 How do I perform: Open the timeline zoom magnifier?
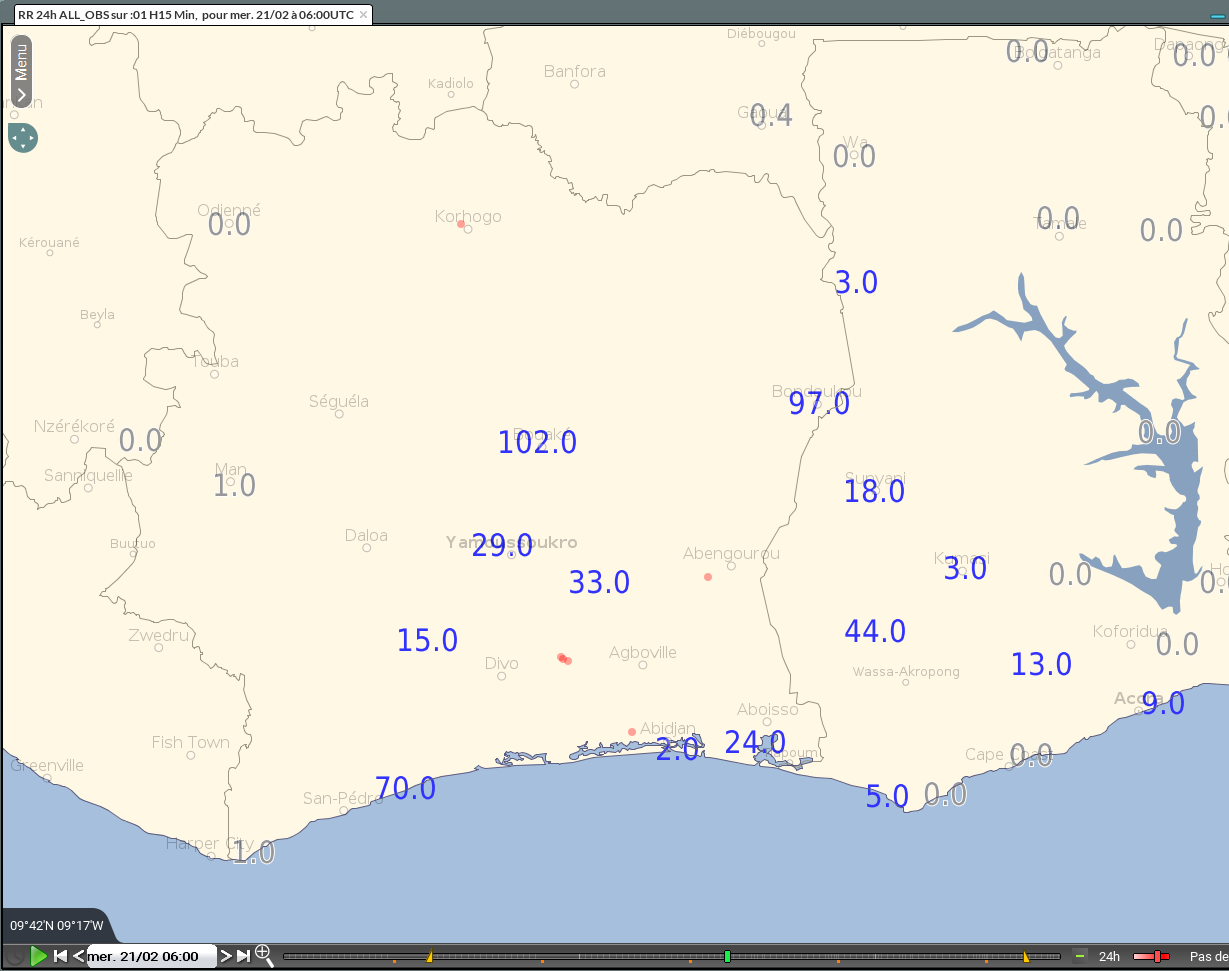pos(264,954)
